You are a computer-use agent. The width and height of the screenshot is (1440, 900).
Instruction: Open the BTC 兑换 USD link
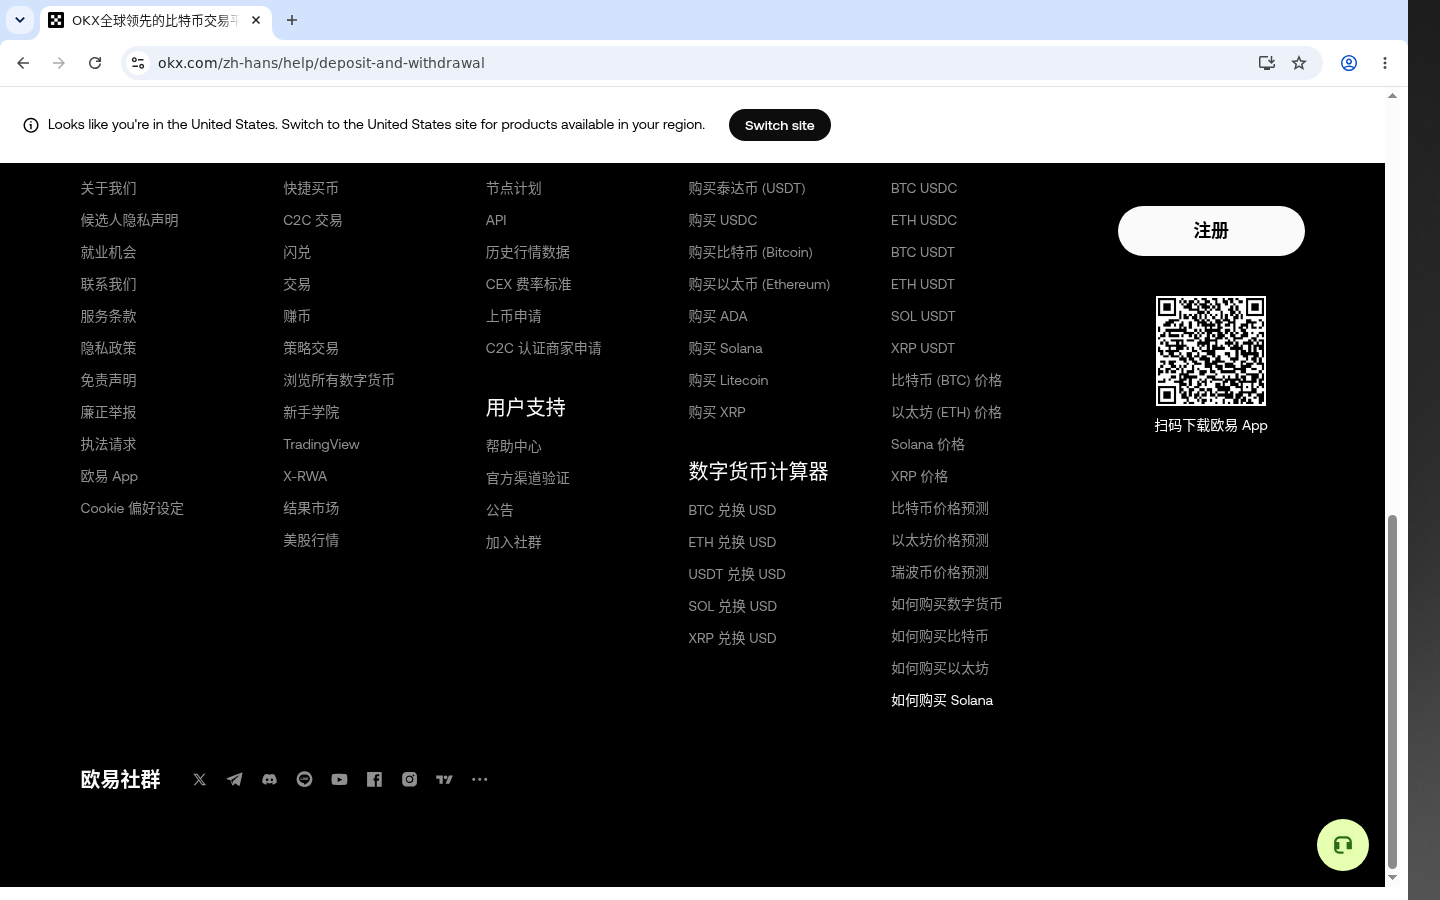coord(732,510)
